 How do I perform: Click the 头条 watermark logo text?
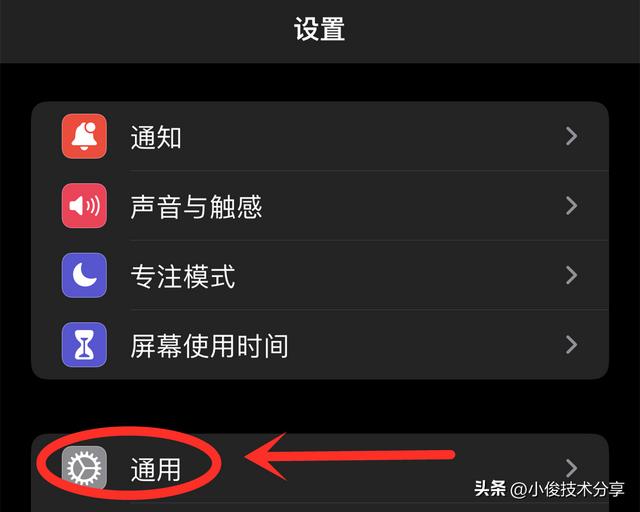point(490,488)
